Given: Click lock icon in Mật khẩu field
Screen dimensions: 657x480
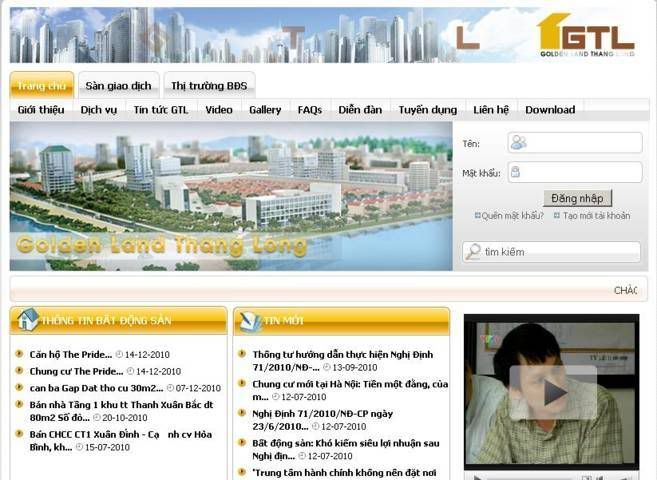Looking at the screenshot, I should pos(516,172).
